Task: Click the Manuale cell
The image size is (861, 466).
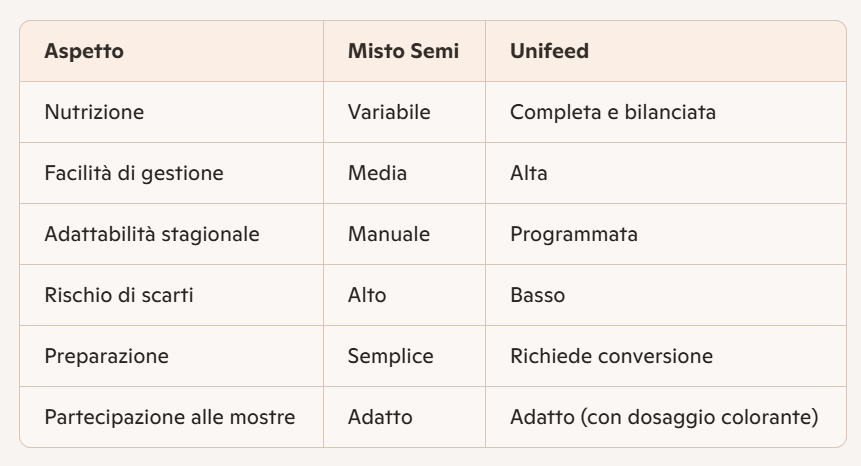Action: (389, 234)
